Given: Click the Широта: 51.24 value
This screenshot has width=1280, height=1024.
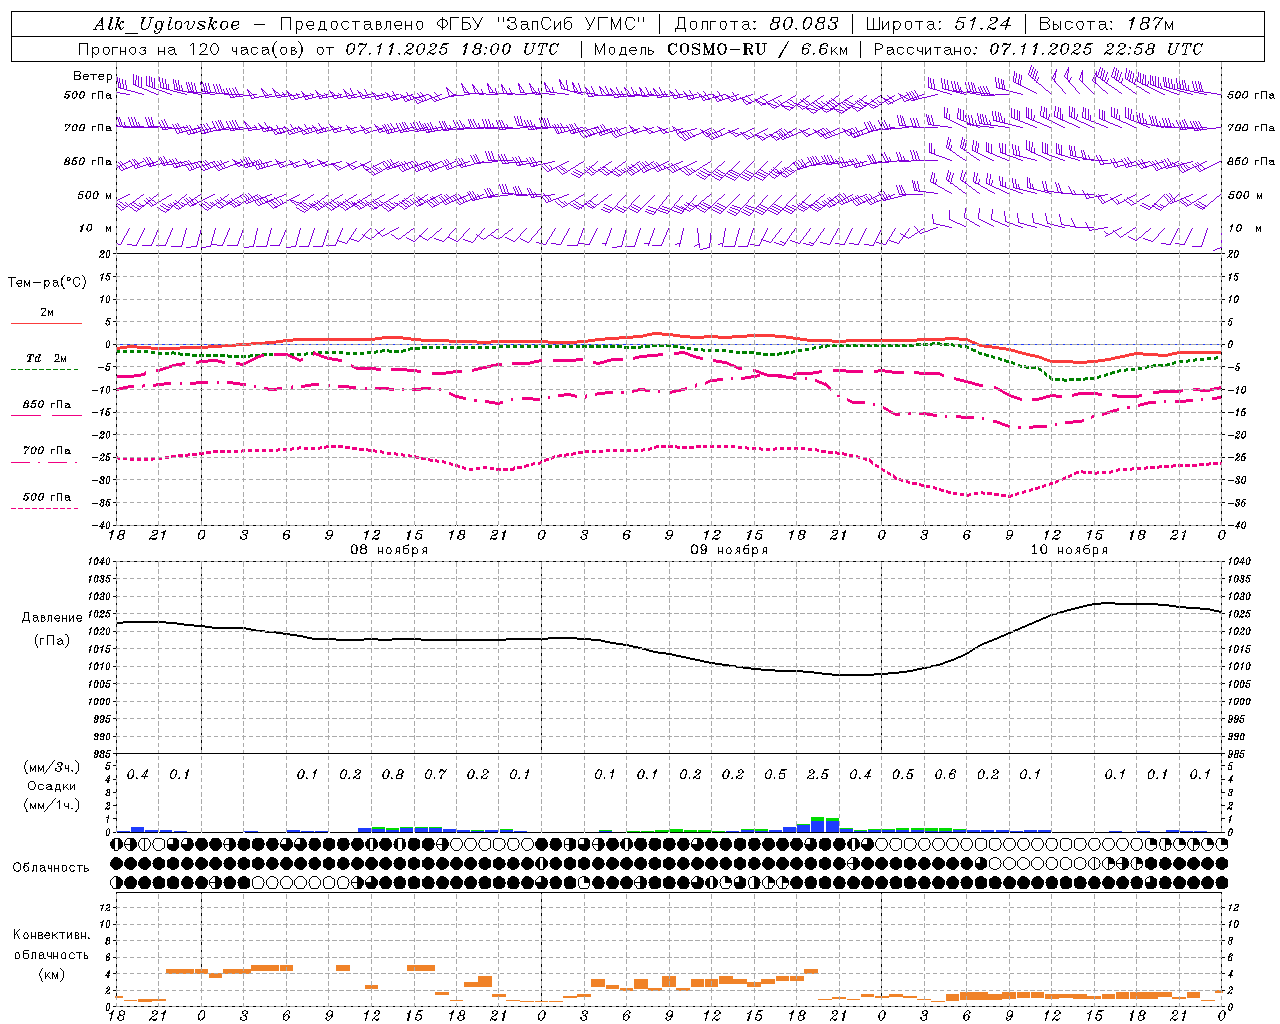Looking at the screenshot, I should pos(938,24).
